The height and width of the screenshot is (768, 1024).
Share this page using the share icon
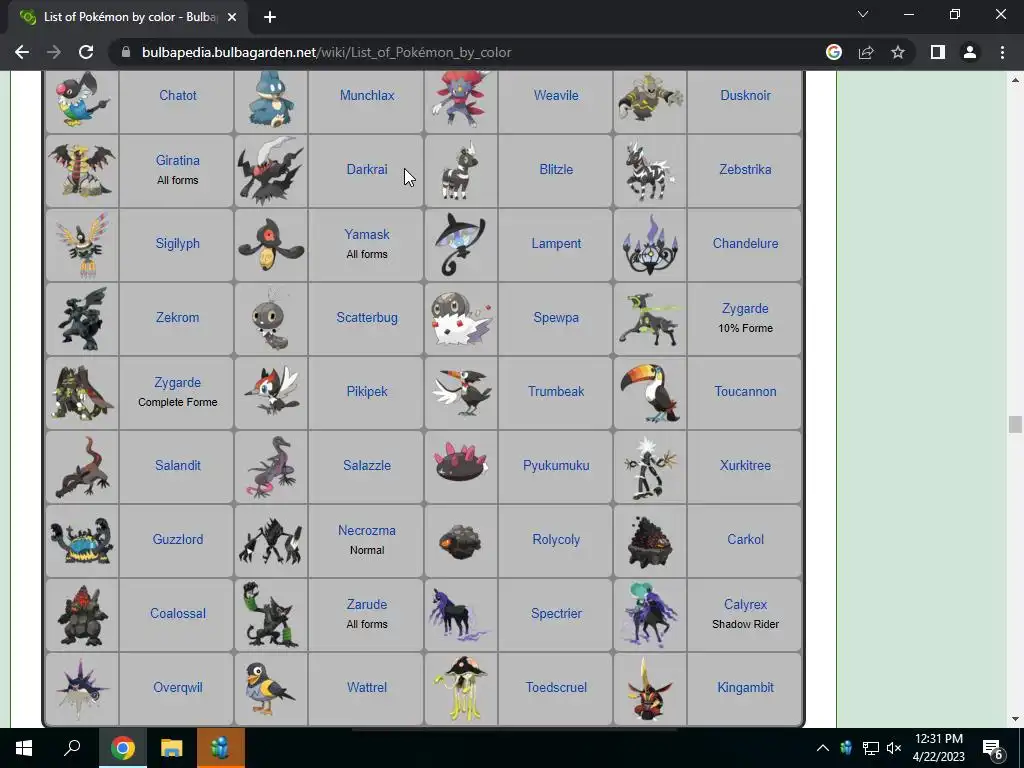click(866, 52)
